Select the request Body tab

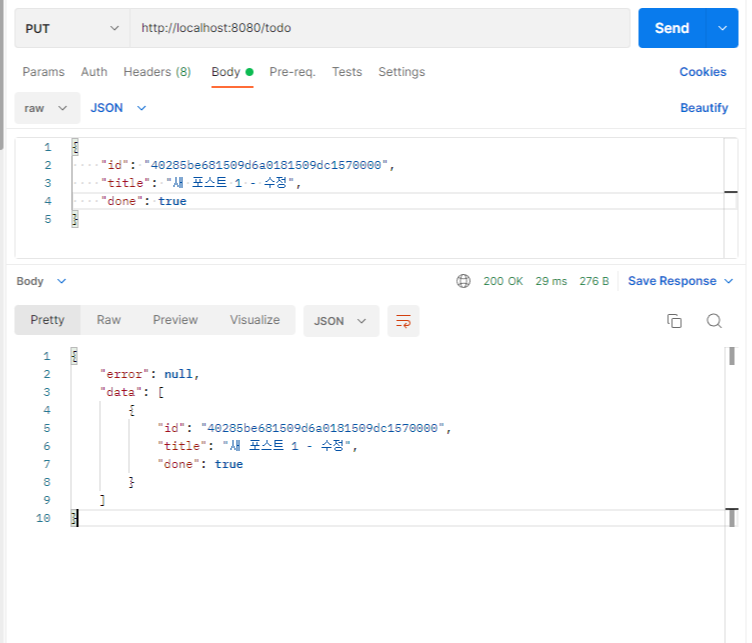point(232,72)
